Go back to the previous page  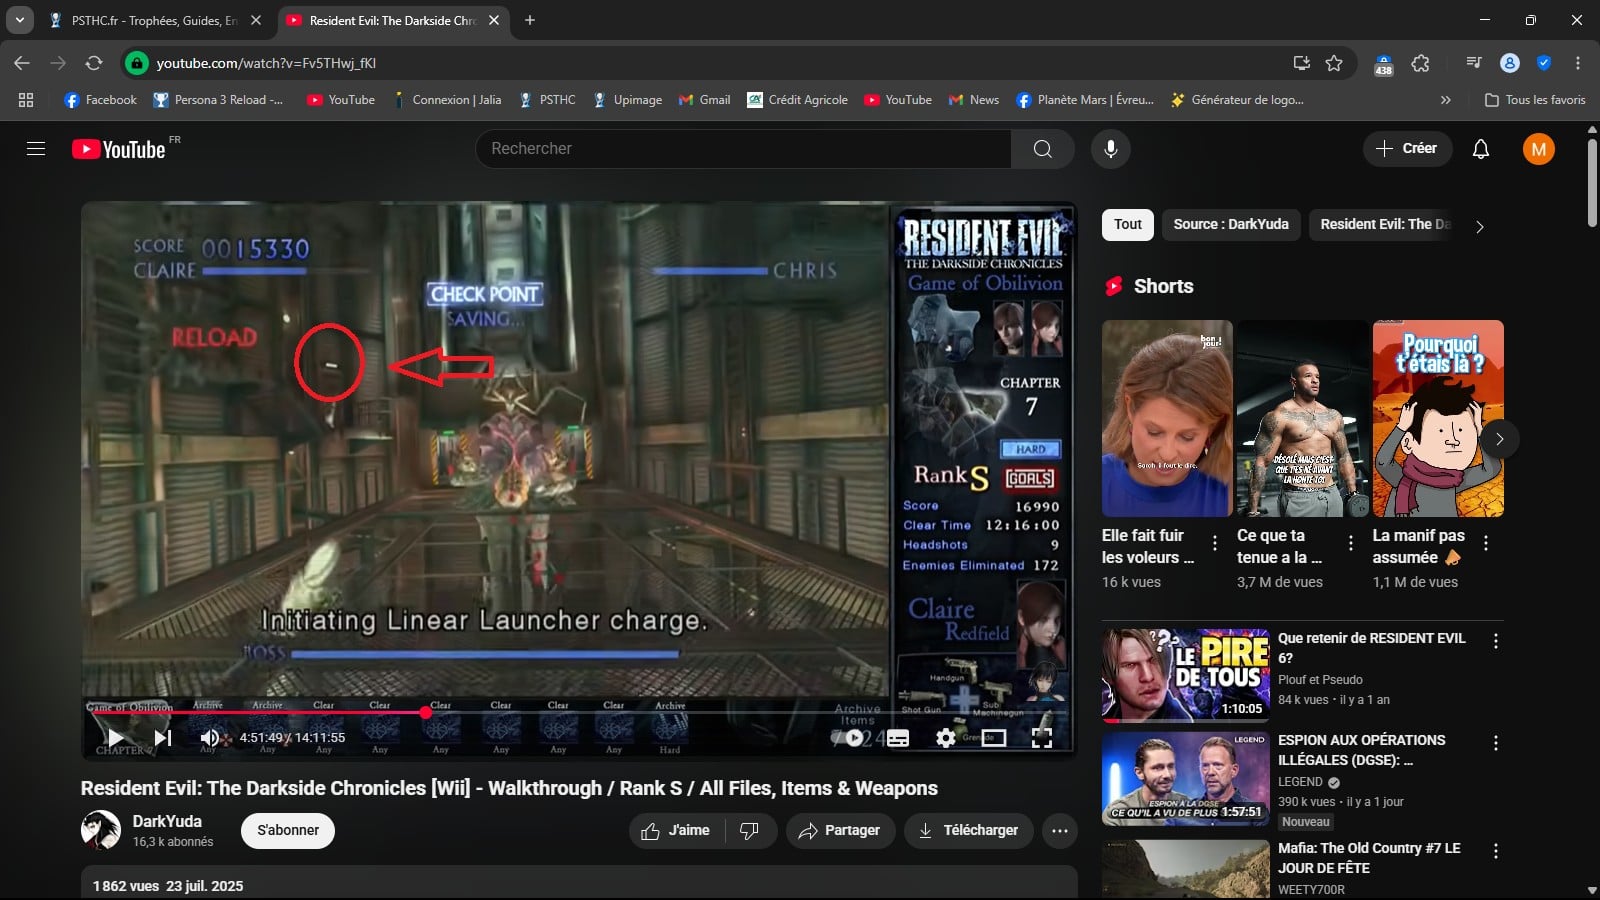click(x=22, y=63)
